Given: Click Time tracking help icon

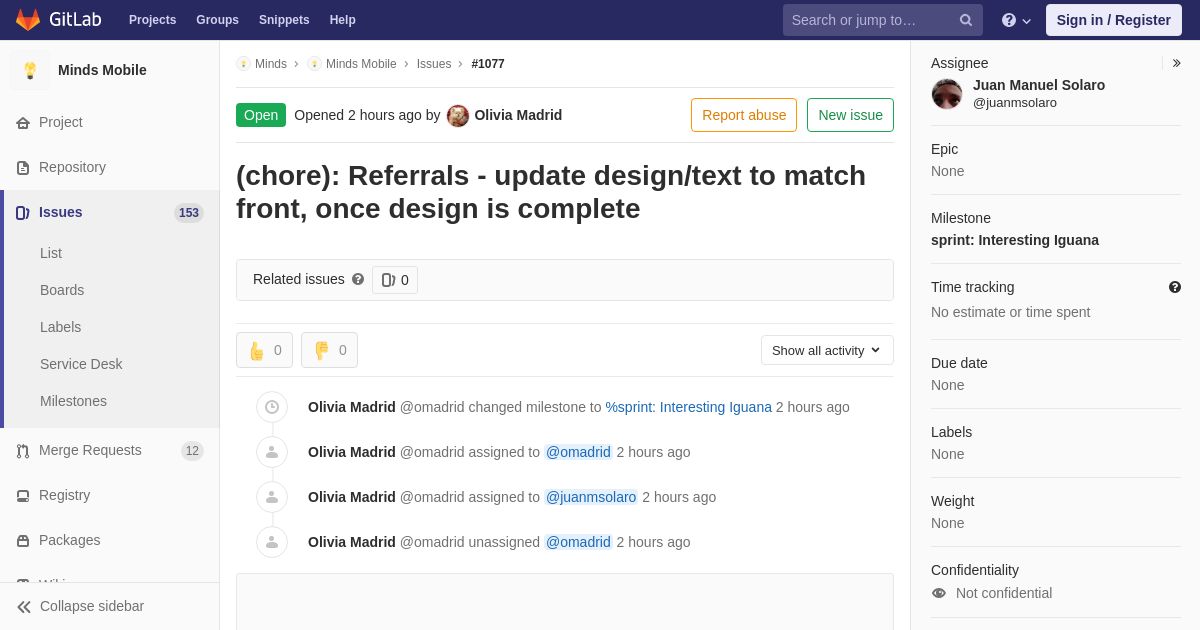Looking at the screenshot, I should click(1175, 287).
